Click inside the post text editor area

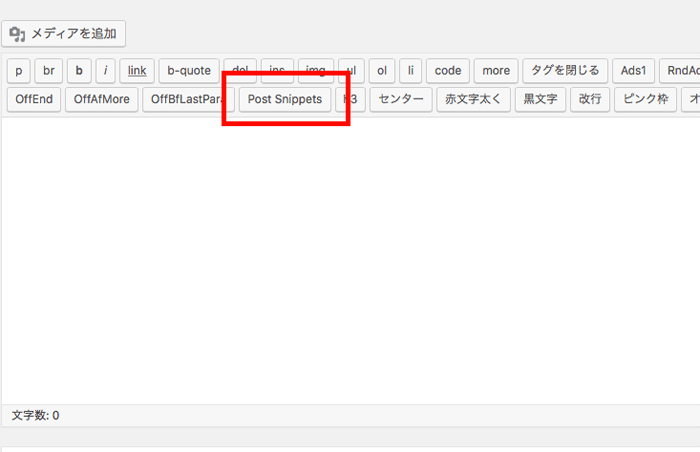tap(350, 261)
